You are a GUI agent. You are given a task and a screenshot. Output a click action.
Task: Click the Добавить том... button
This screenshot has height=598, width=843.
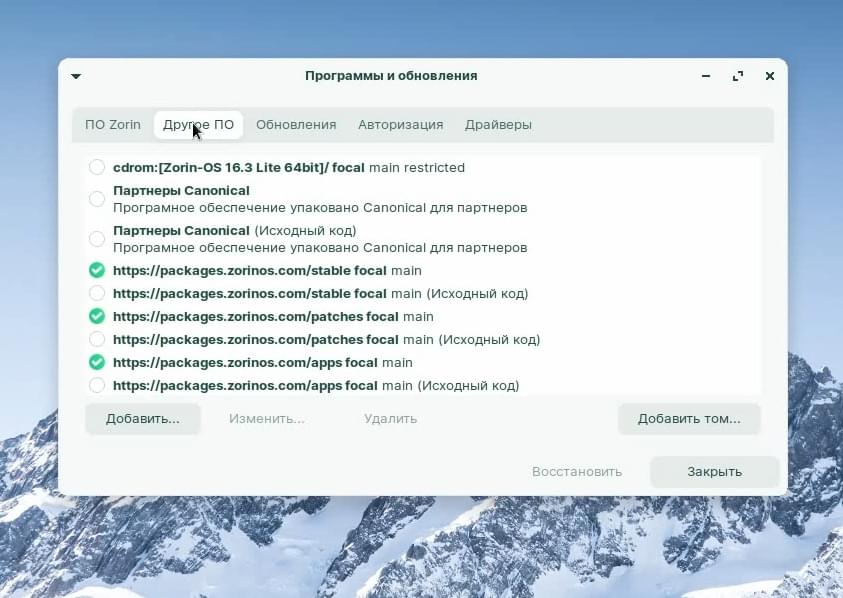[689, 419]
